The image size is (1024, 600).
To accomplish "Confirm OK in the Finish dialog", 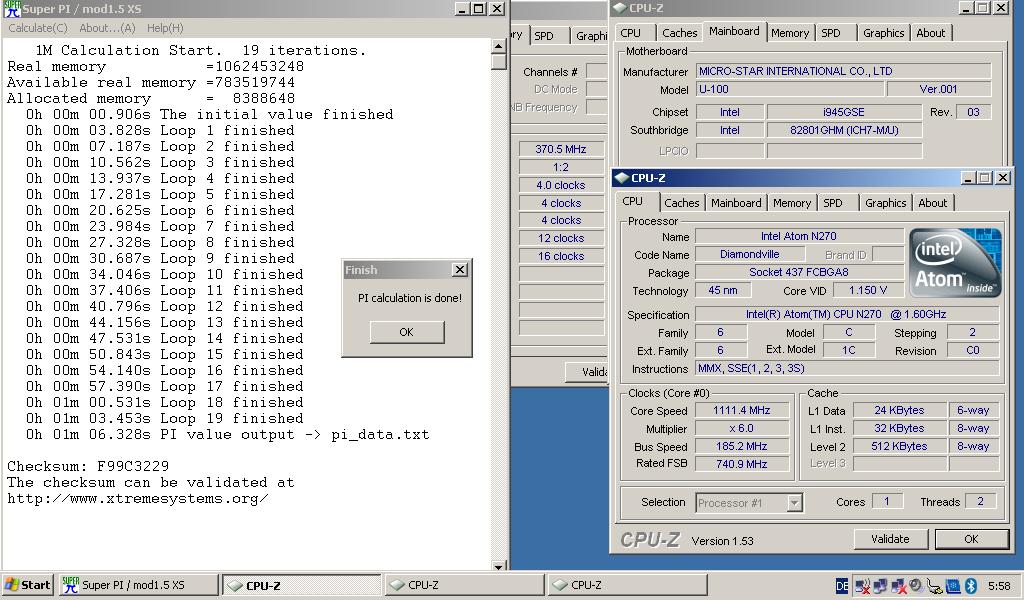I will [x=406, y=332].
